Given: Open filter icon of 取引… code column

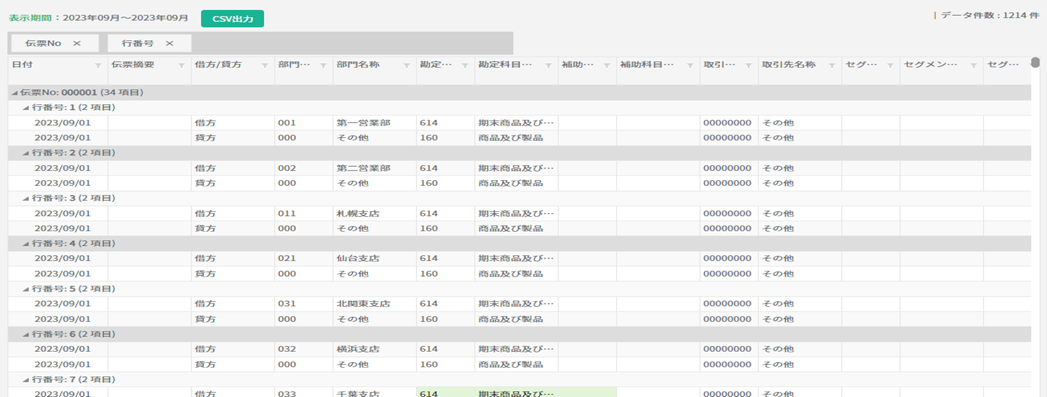Looking at the screenshot, I should [x=749, y=65].
